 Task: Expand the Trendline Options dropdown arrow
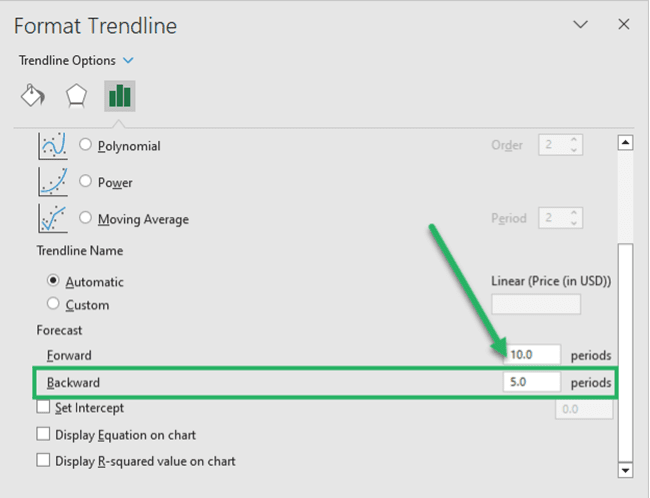[x=129, y=61]
